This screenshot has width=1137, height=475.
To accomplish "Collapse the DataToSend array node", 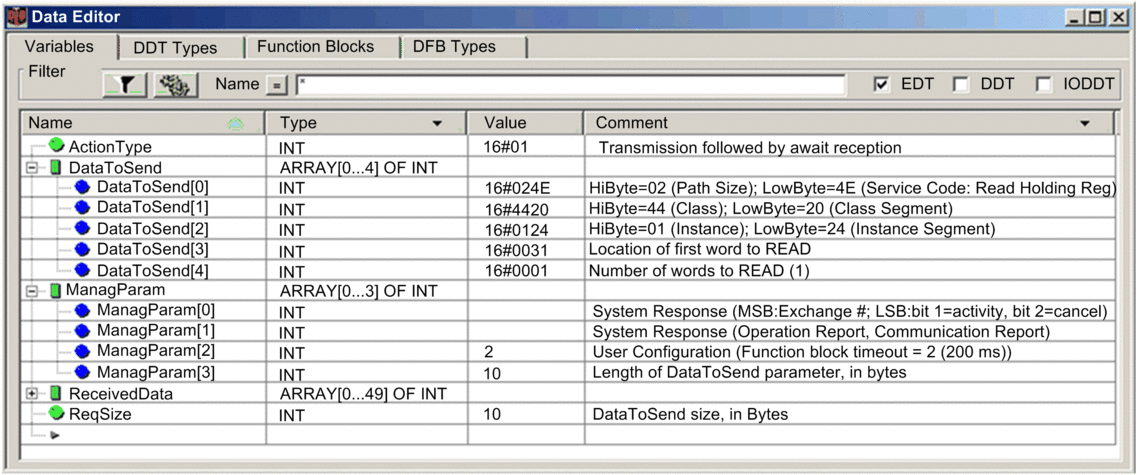I will pos(33,168).
